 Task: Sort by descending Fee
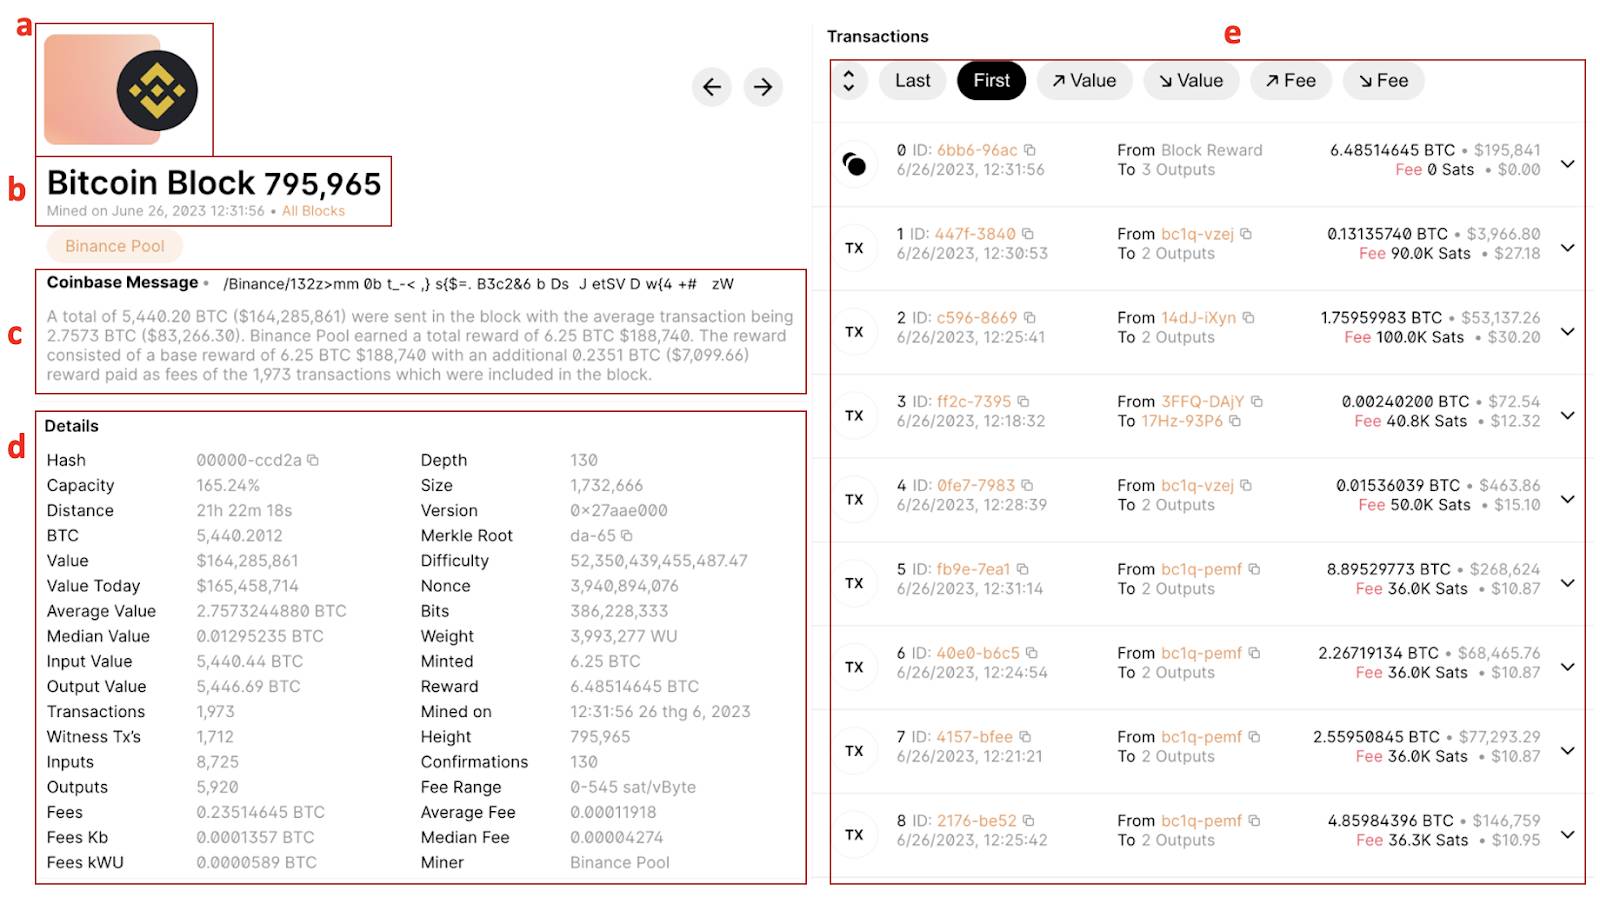1384,81
